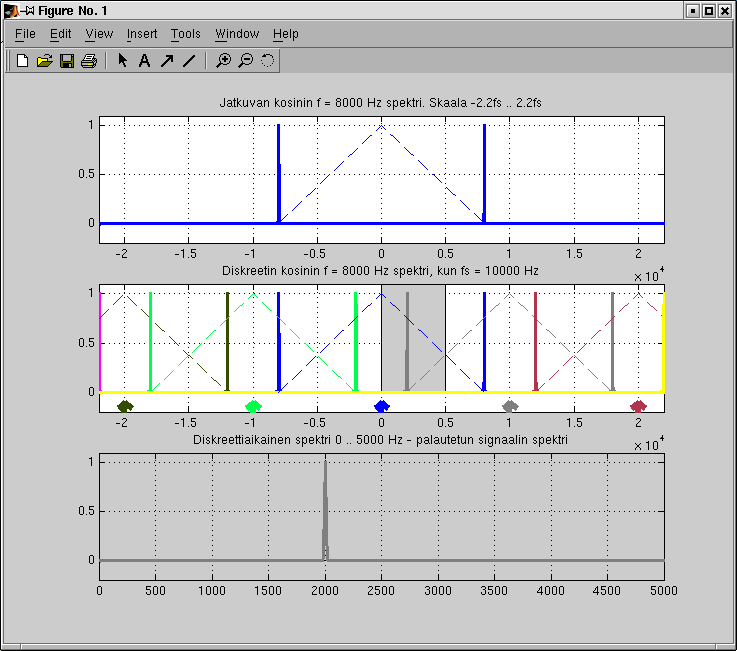Choose the Add Arrow annotation tool

click(166, 61)
